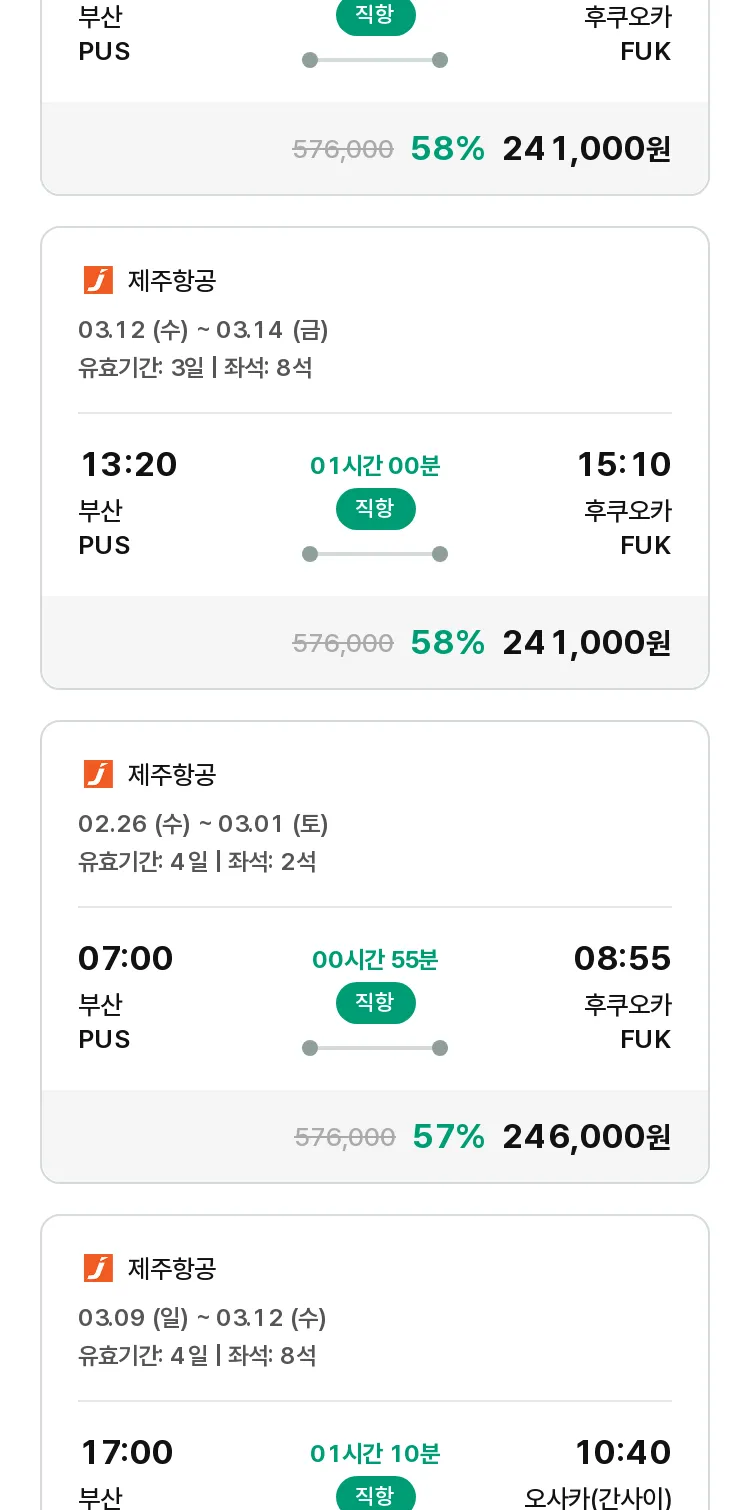750x1510 pixels.
Task: Tap the 08:55 arrival time
Action: (x=622, y=959)
